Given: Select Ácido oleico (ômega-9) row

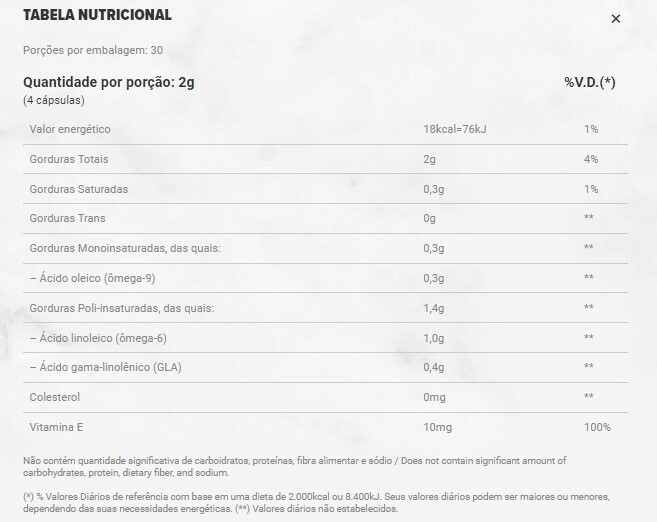Looking at the screenshot, I should [325, 278].
